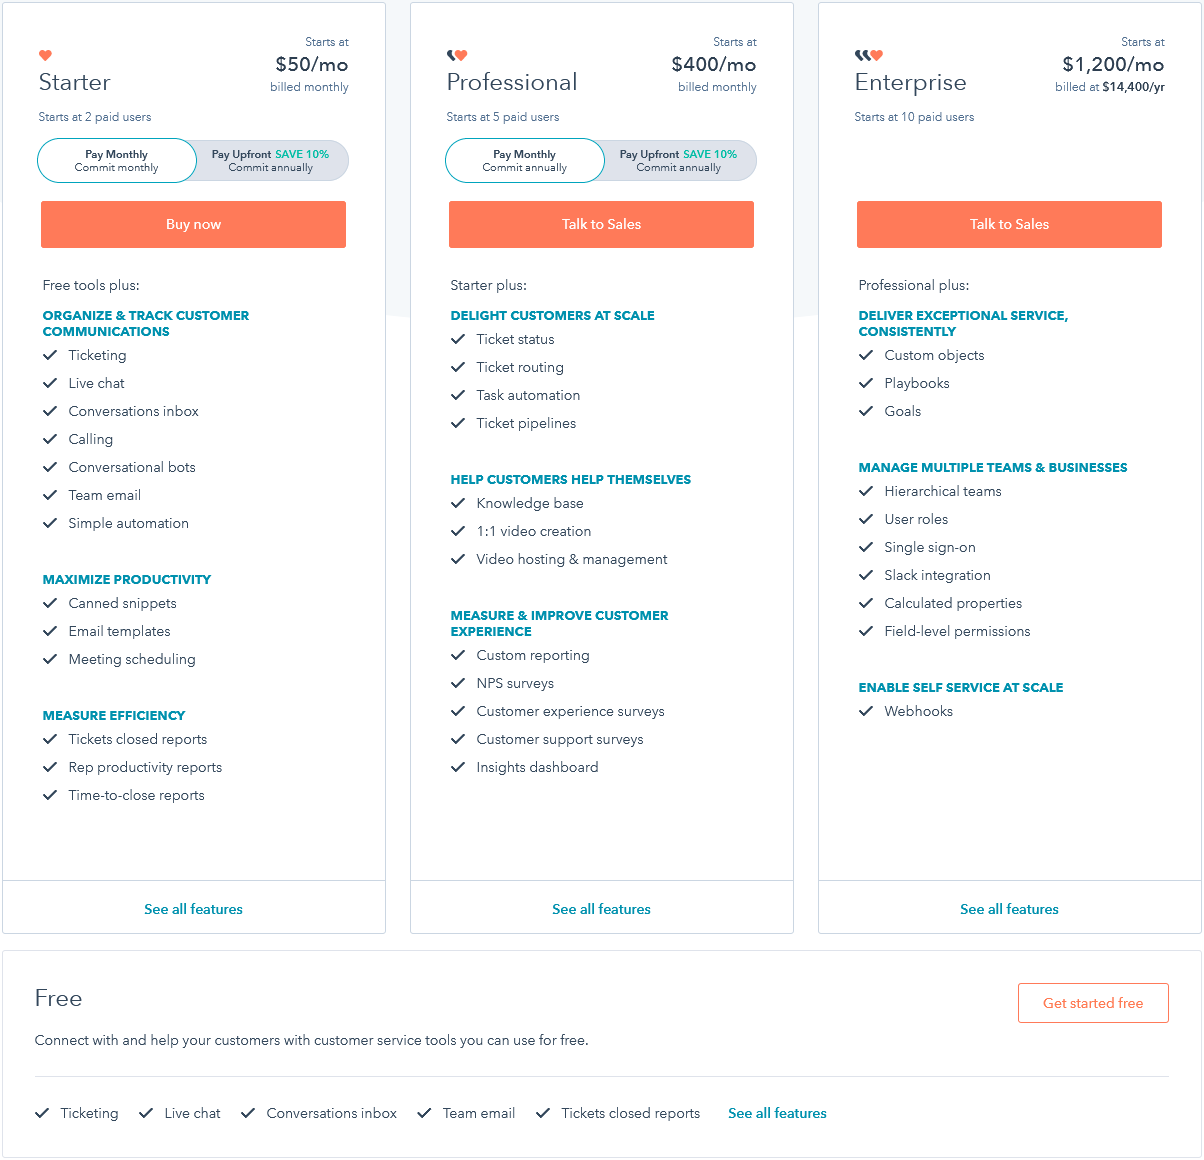Image resolution: width=1204 pixels, height=1160 pixels.
Task: Click the SAVE 10% label on Starter toggle
Action: click(x=302, y=154)
